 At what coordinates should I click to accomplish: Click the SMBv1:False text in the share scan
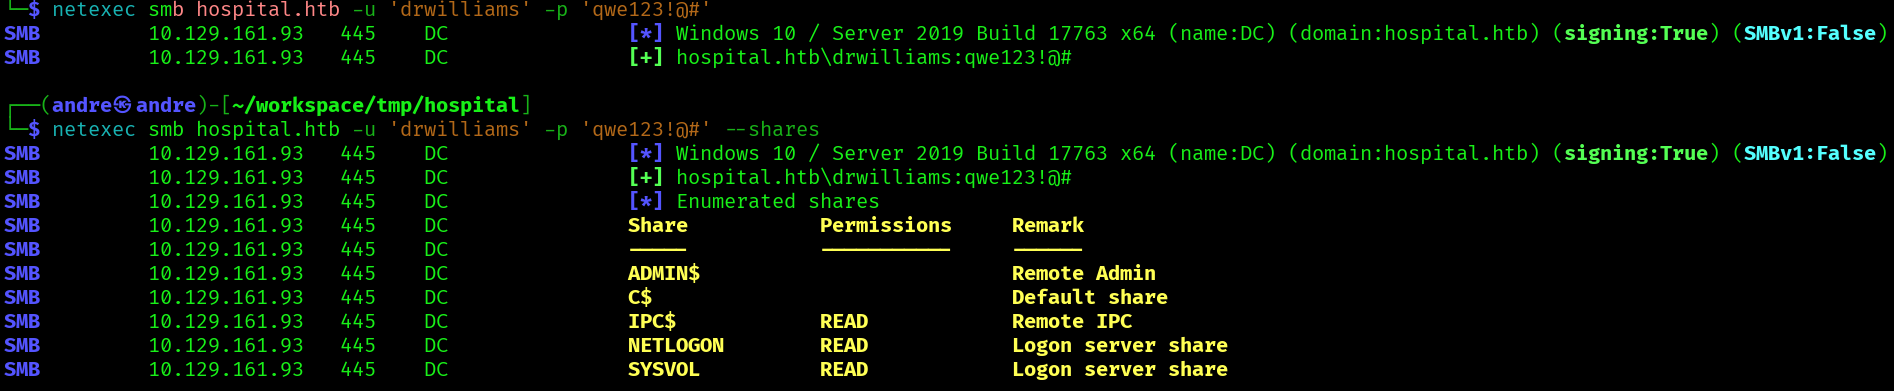coord(1810,153)
